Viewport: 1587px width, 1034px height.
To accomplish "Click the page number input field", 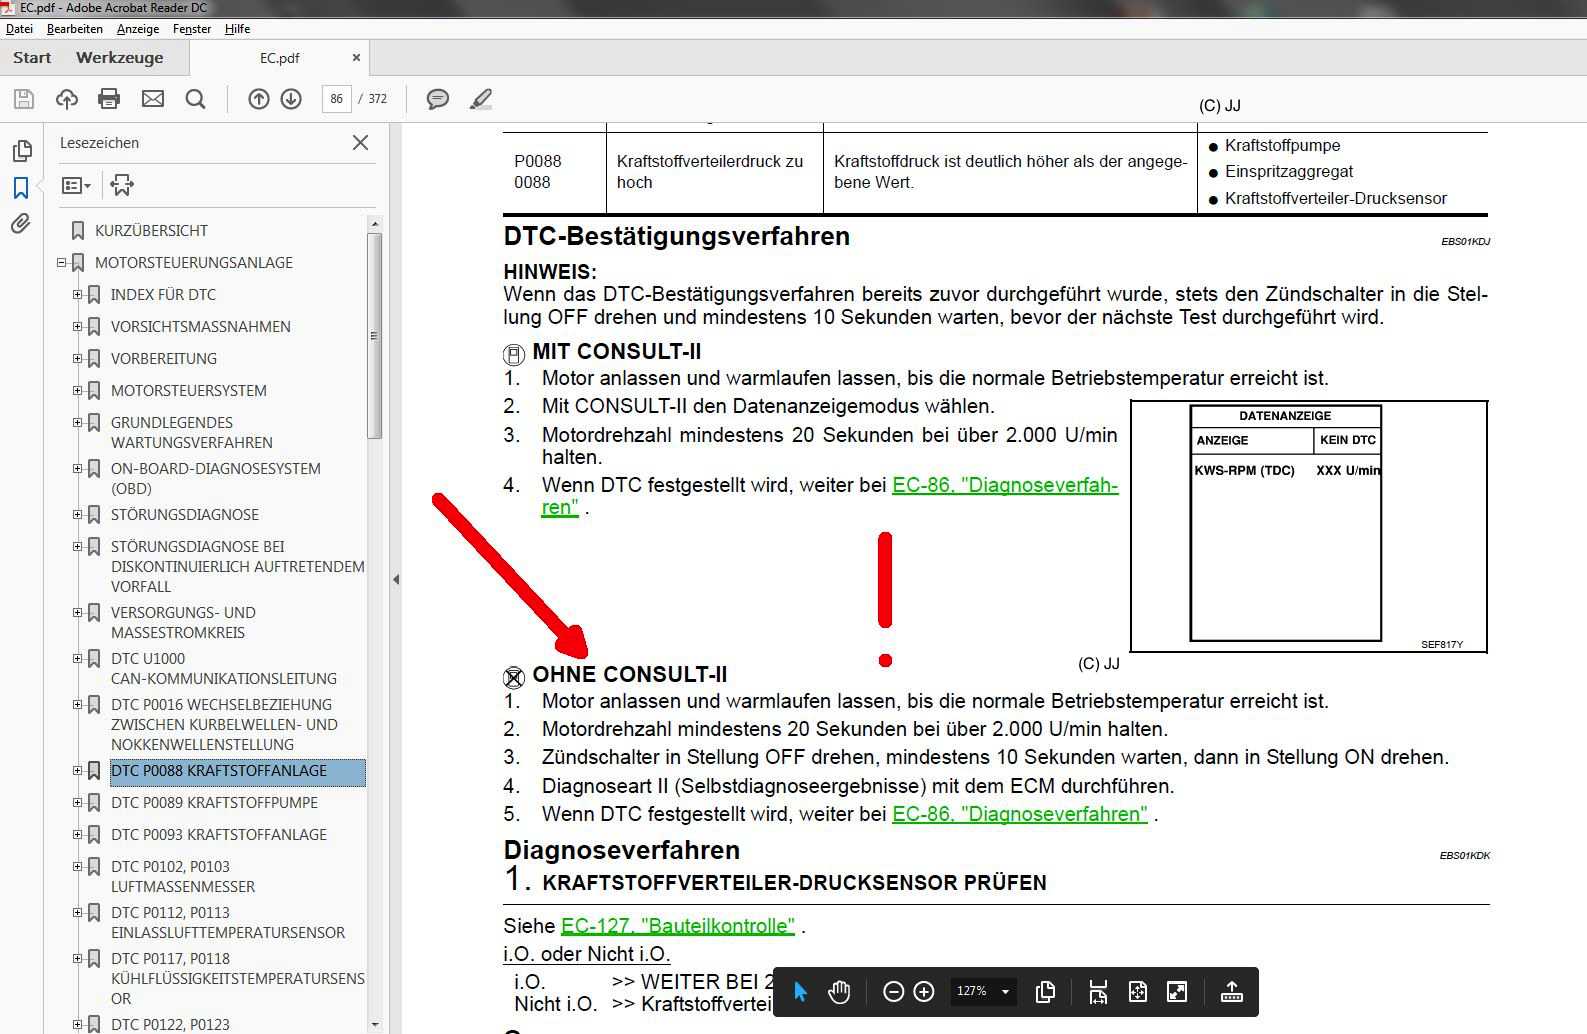I will [336, 99].
